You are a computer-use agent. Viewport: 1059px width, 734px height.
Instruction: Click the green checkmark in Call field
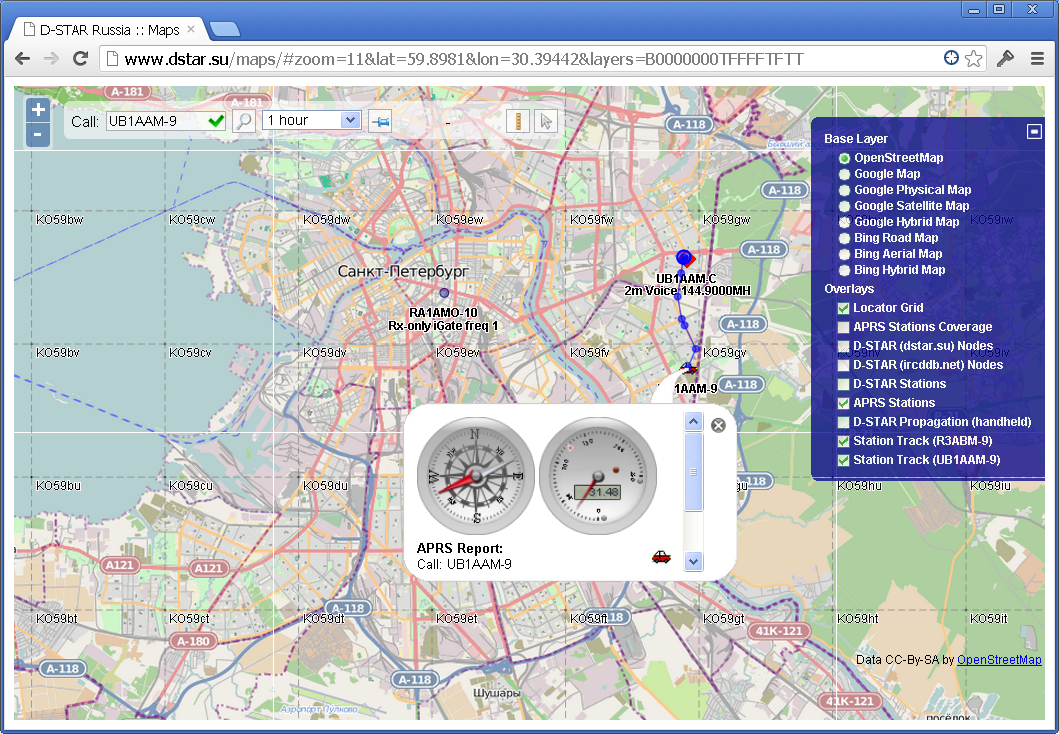pyautogui.click(x=216, y=121)
